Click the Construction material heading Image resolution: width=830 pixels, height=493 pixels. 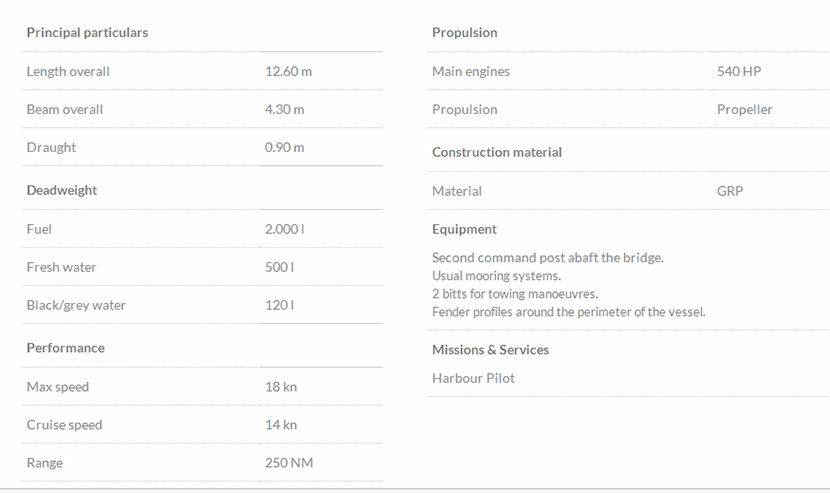[x=496, y=153]
